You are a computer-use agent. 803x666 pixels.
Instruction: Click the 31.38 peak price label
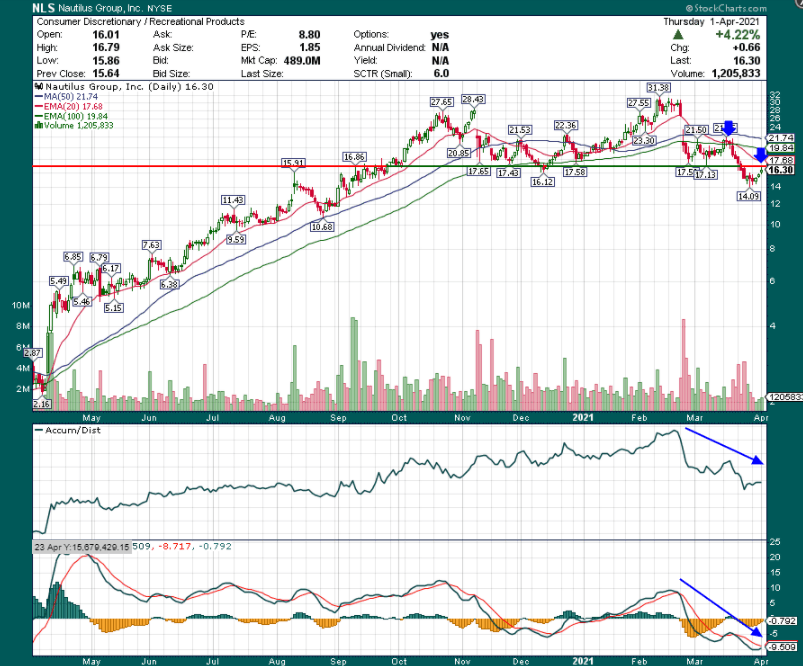(658, 88)
